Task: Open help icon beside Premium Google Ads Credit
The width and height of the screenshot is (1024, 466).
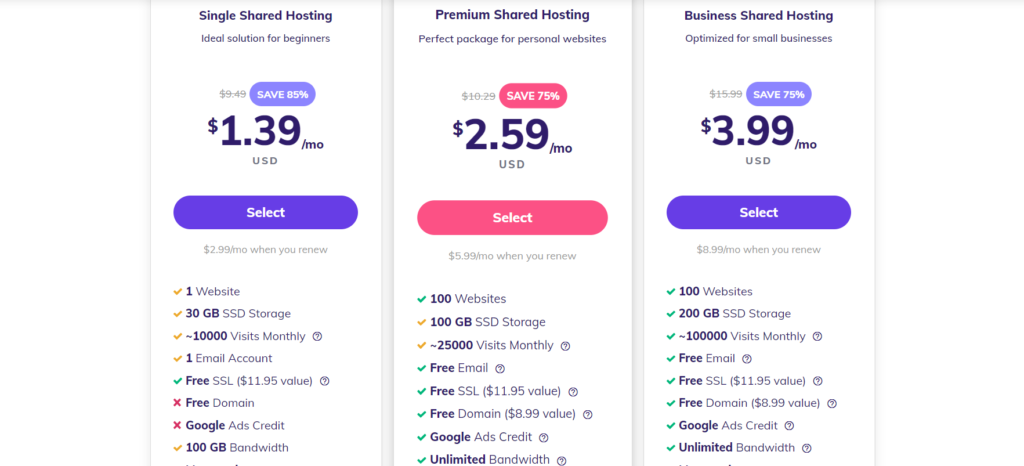Action: point(544,437)
